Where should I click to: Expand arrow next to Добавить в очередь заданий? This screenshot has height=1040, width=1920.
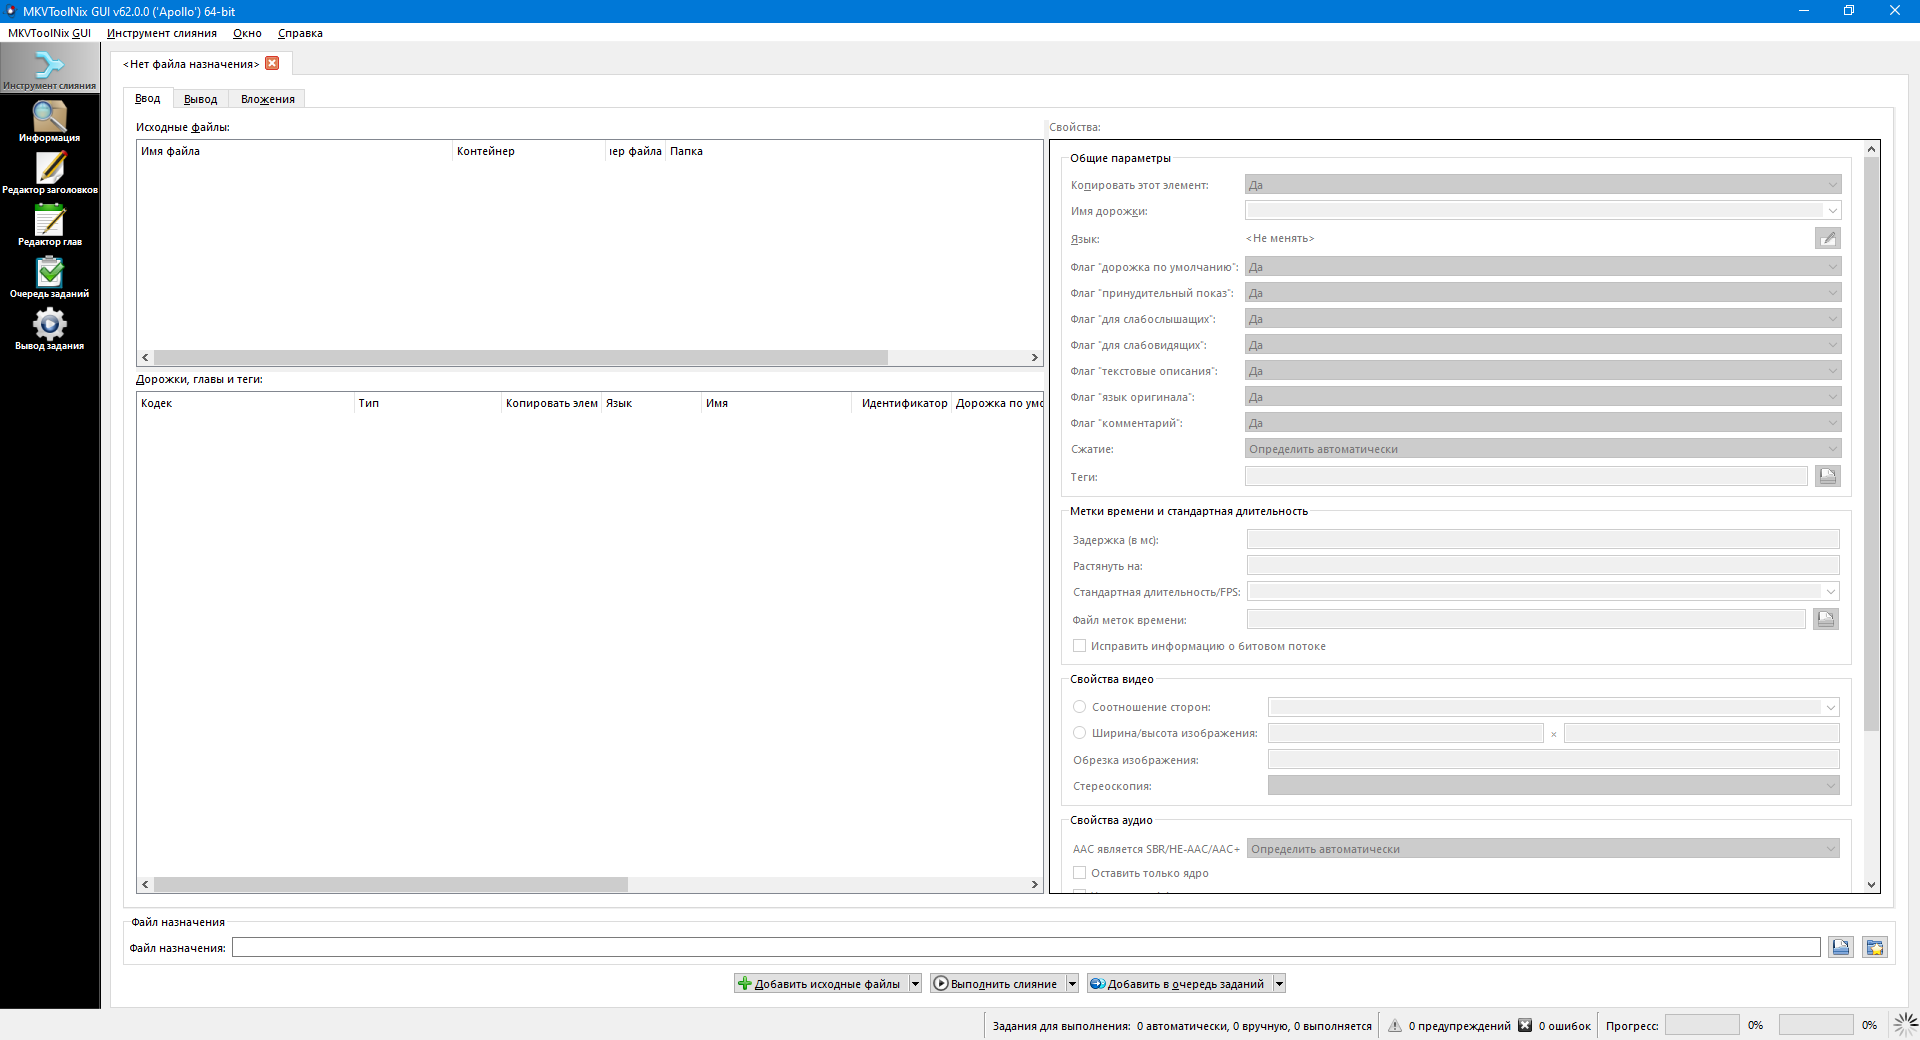click(1279, 984)
